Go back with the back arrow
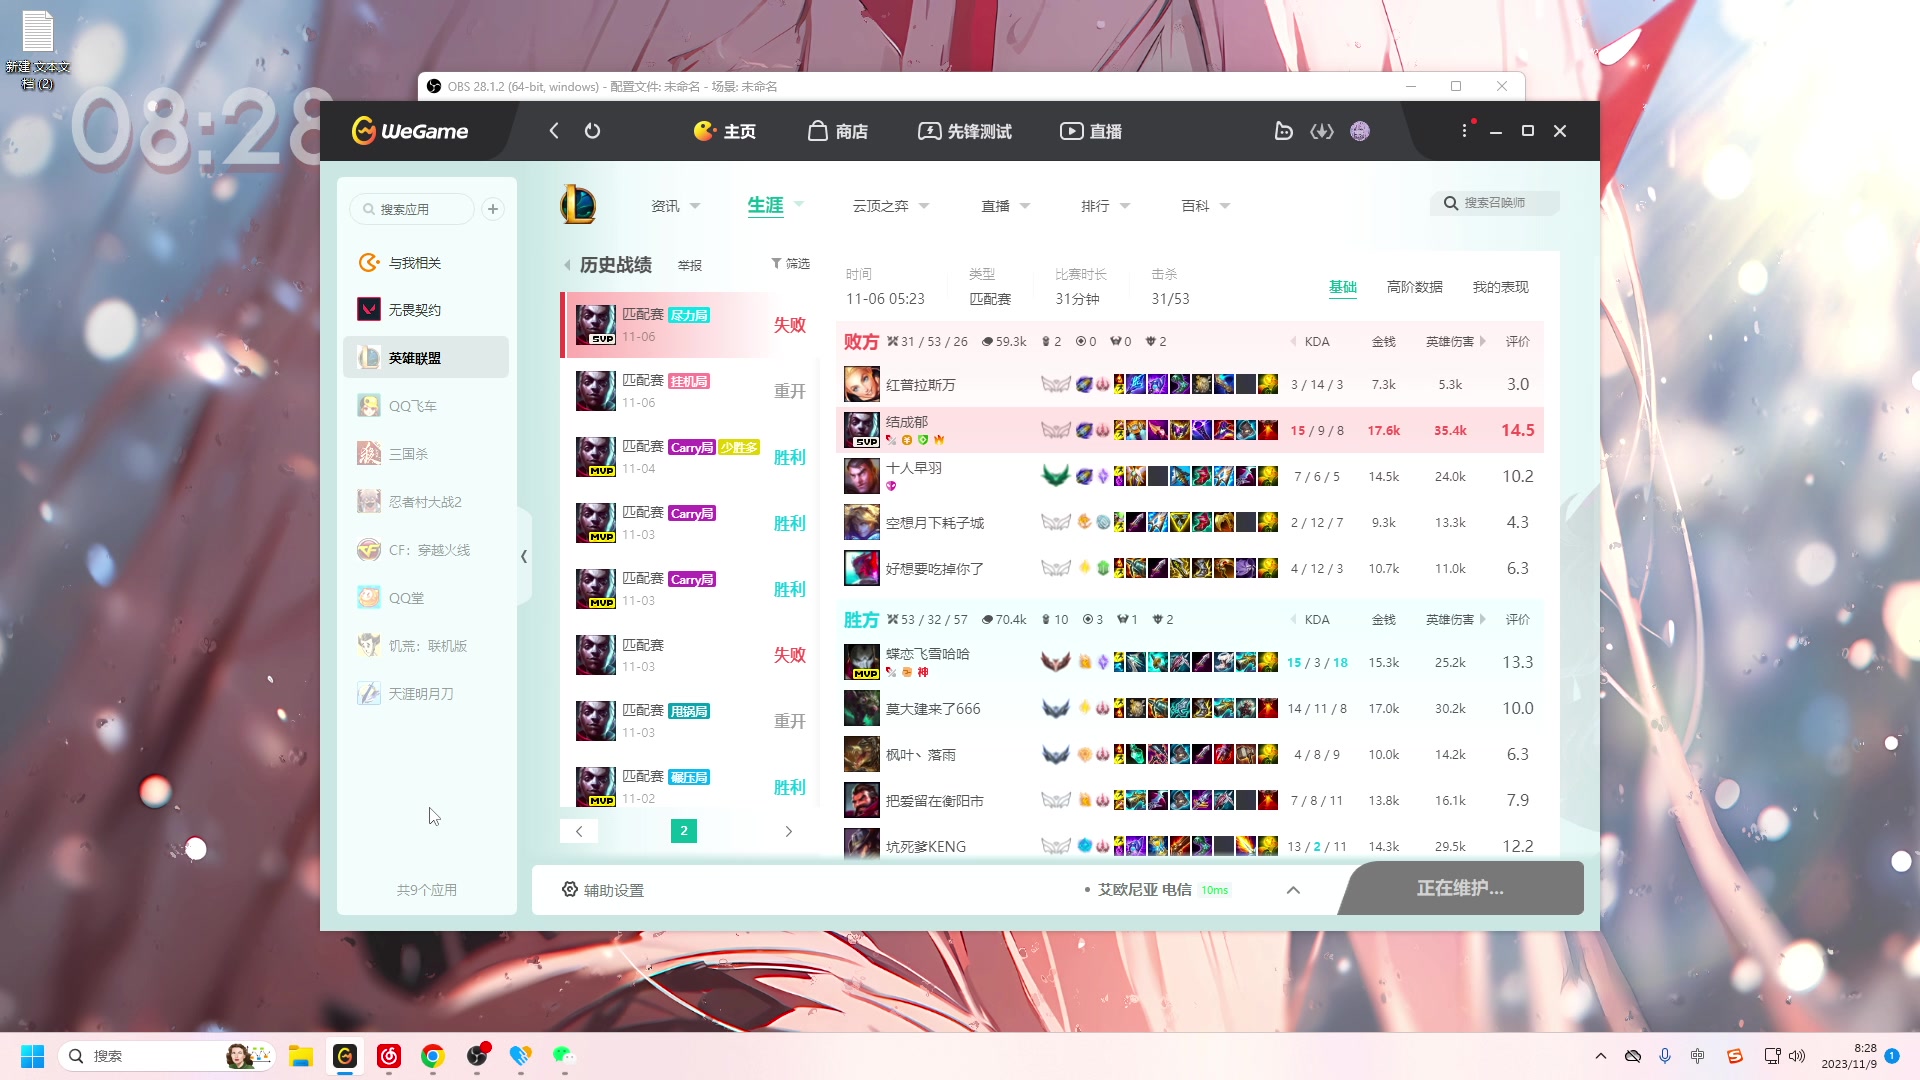This screenshot has width=1920, height=1080. 554,131
